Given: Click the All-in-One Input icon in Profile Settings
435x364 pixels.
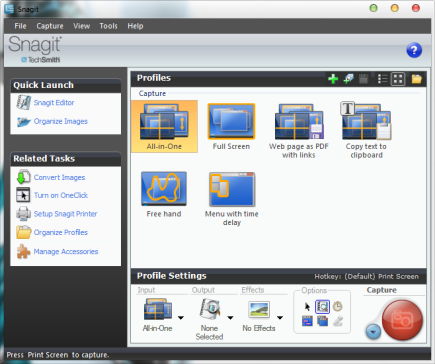Looking at the screenshot, I should tap(158, 310).
